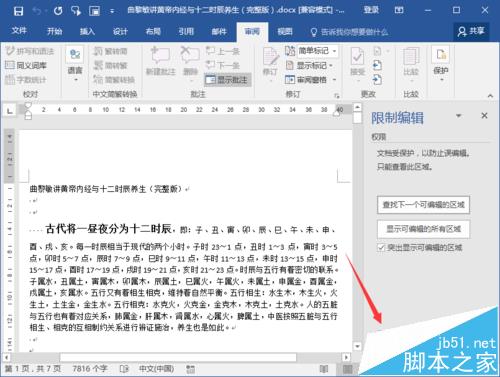Click the 审阅窗格 reviewing pane icon
500x377 pixels.
coord(290,80)
